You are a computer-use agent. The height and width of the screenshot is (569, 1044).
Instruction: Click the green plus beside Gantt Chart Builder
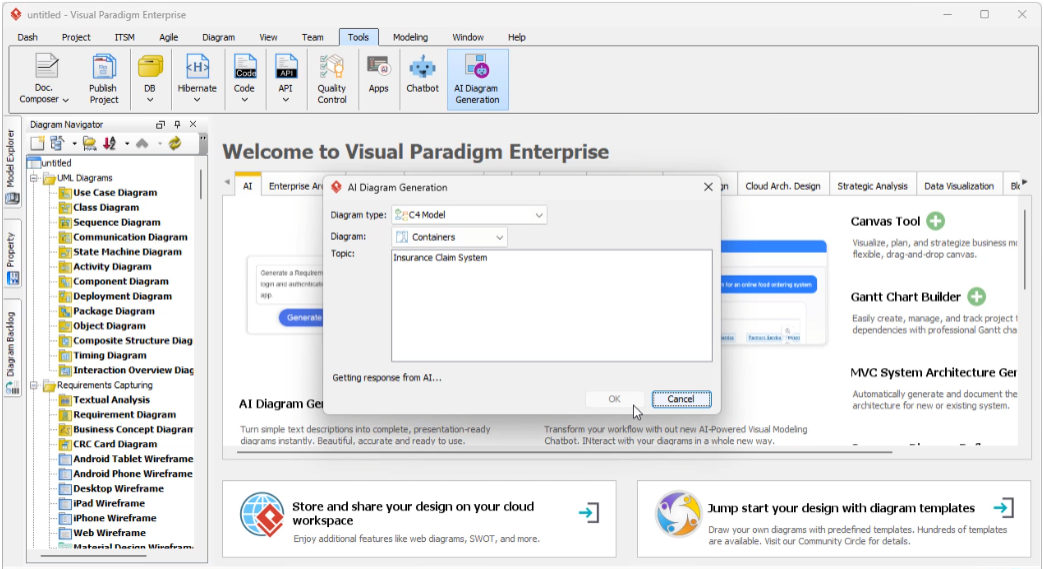[976, 297]
